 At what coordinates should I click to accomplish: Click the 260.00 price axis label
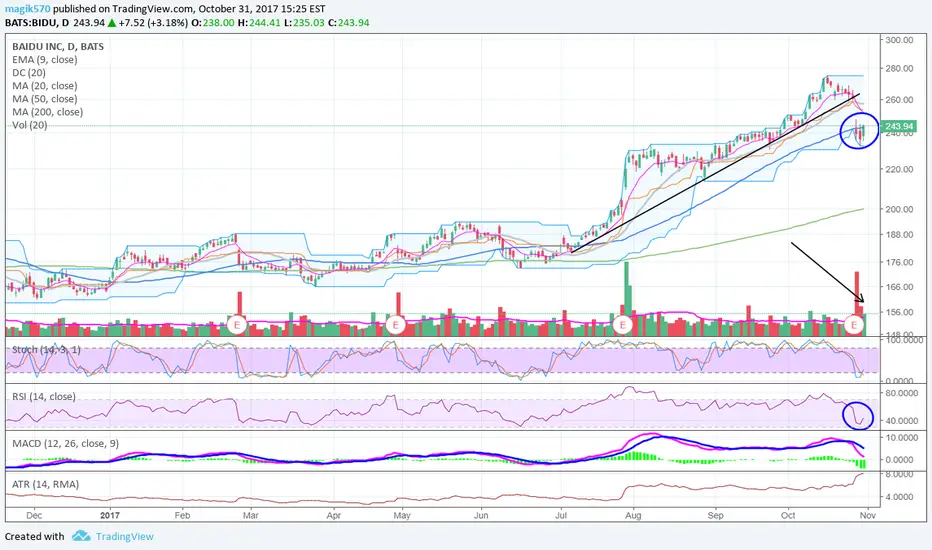[899, 99]
